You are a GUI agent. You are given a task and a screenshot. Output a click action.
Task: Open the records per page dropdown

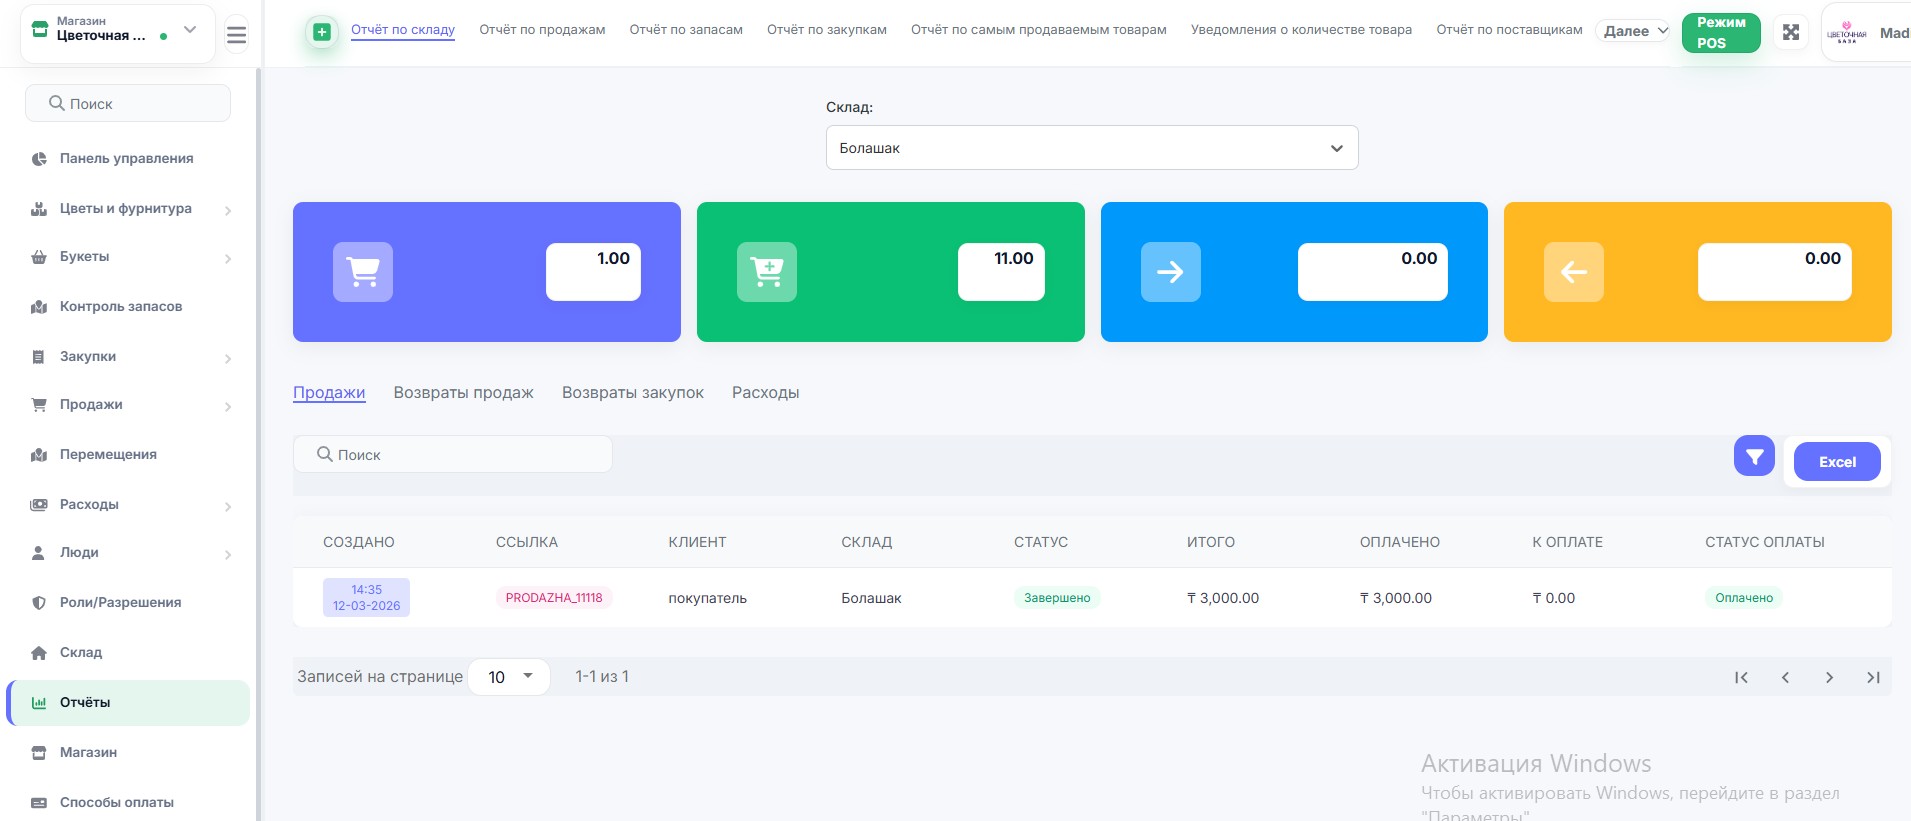pos(509,677)
